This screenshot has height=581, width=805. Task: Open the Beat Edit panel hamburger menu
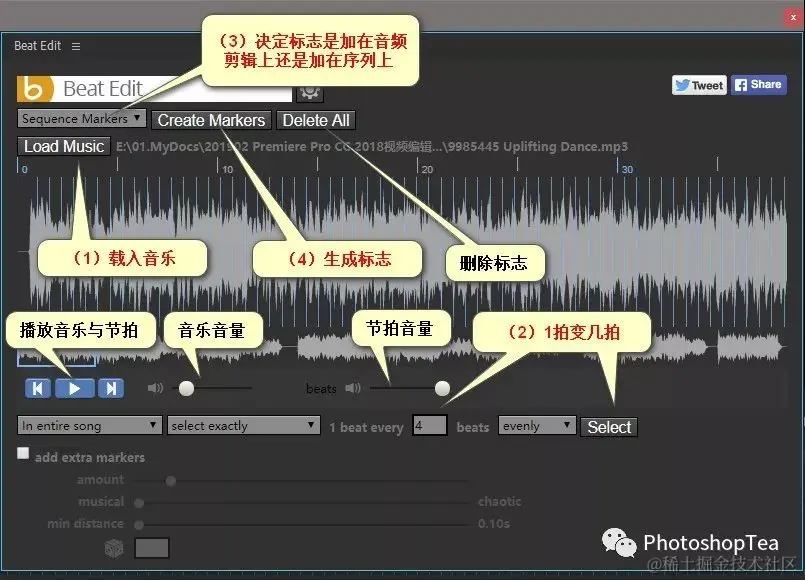76,46
